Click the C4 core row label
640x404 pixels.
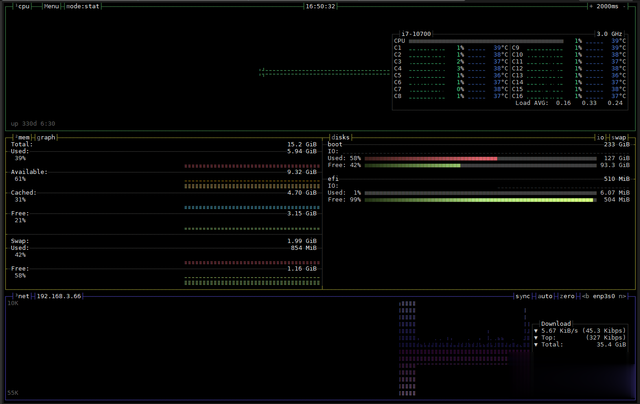click(x=398, y=69)
